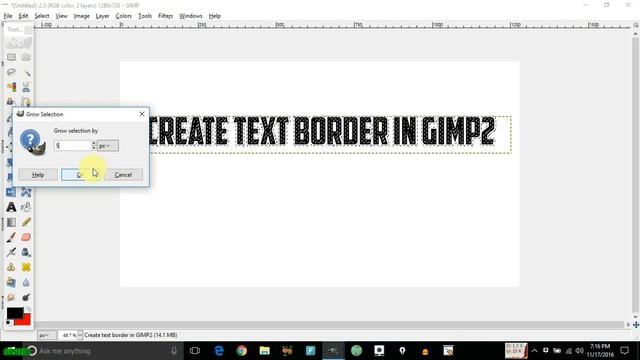Select the Smudge tool
Image resolution: width=640 pixels, height=360 pixels.
11,297
